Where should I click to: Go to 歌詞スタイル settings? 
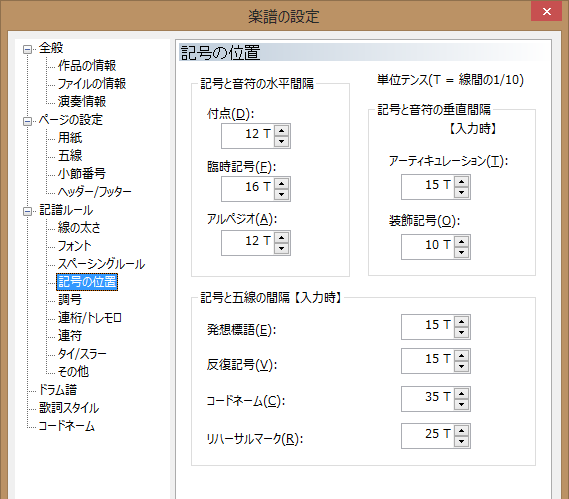tap(69, 408)
